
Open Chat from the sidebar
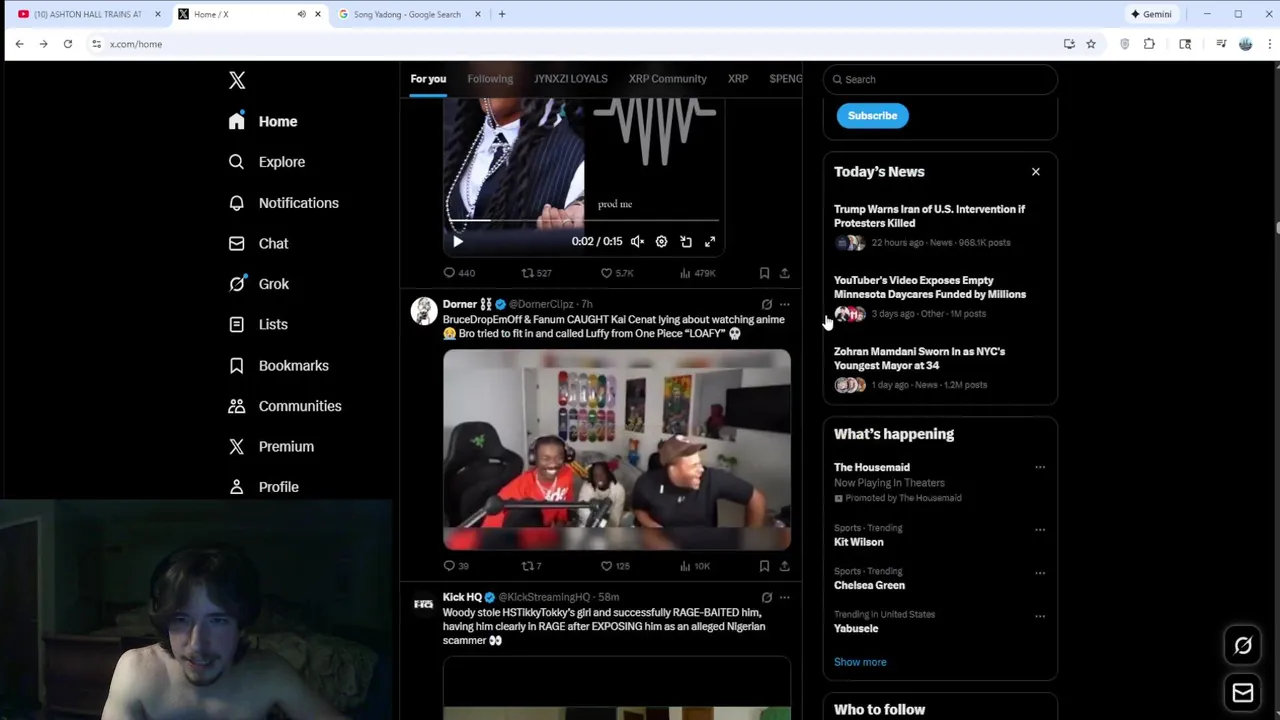(x=258, y=243)
